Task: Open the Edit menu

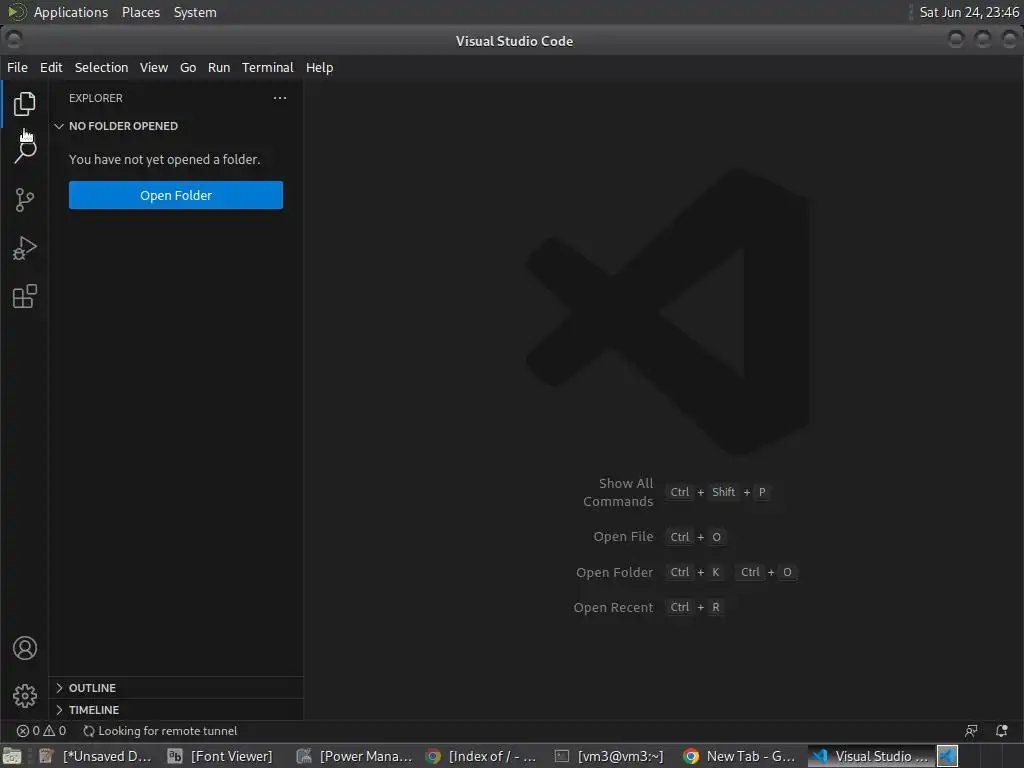Action: click(51, 67)
